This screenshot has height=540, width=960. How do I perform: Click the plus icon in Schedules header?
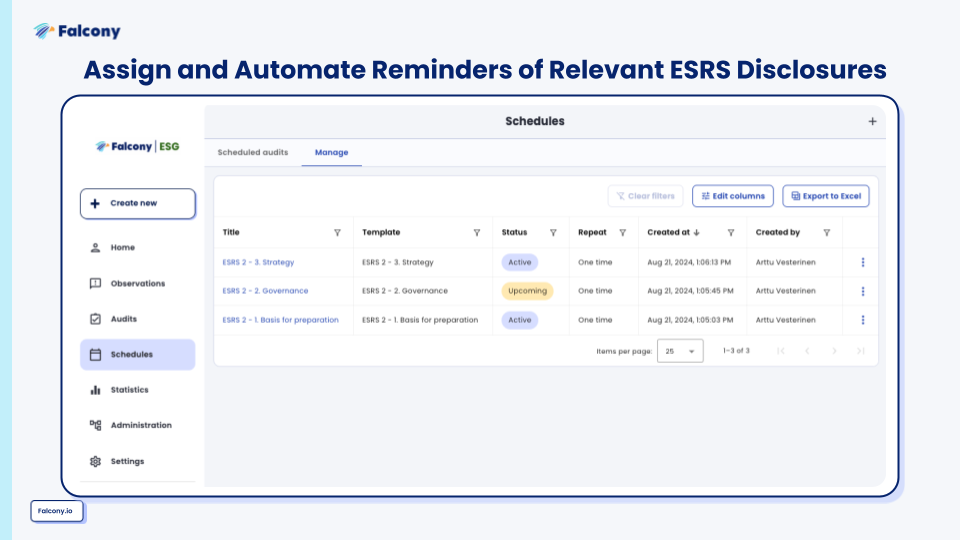pos(872,121)
